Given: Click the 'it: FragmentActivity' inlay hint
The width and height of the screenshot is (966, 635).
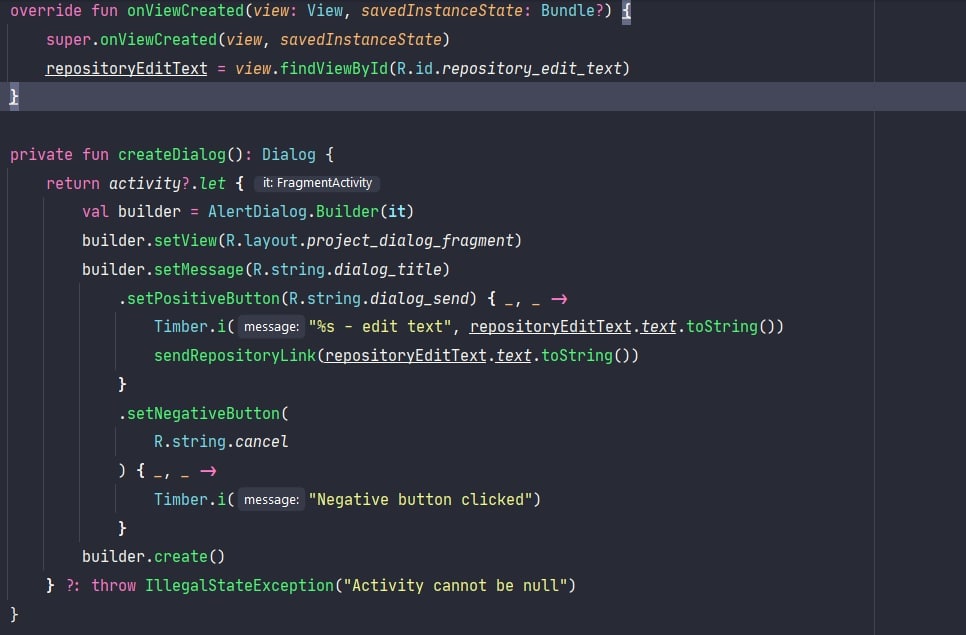Looking at the screenshot, I should [x=317, y=183].
